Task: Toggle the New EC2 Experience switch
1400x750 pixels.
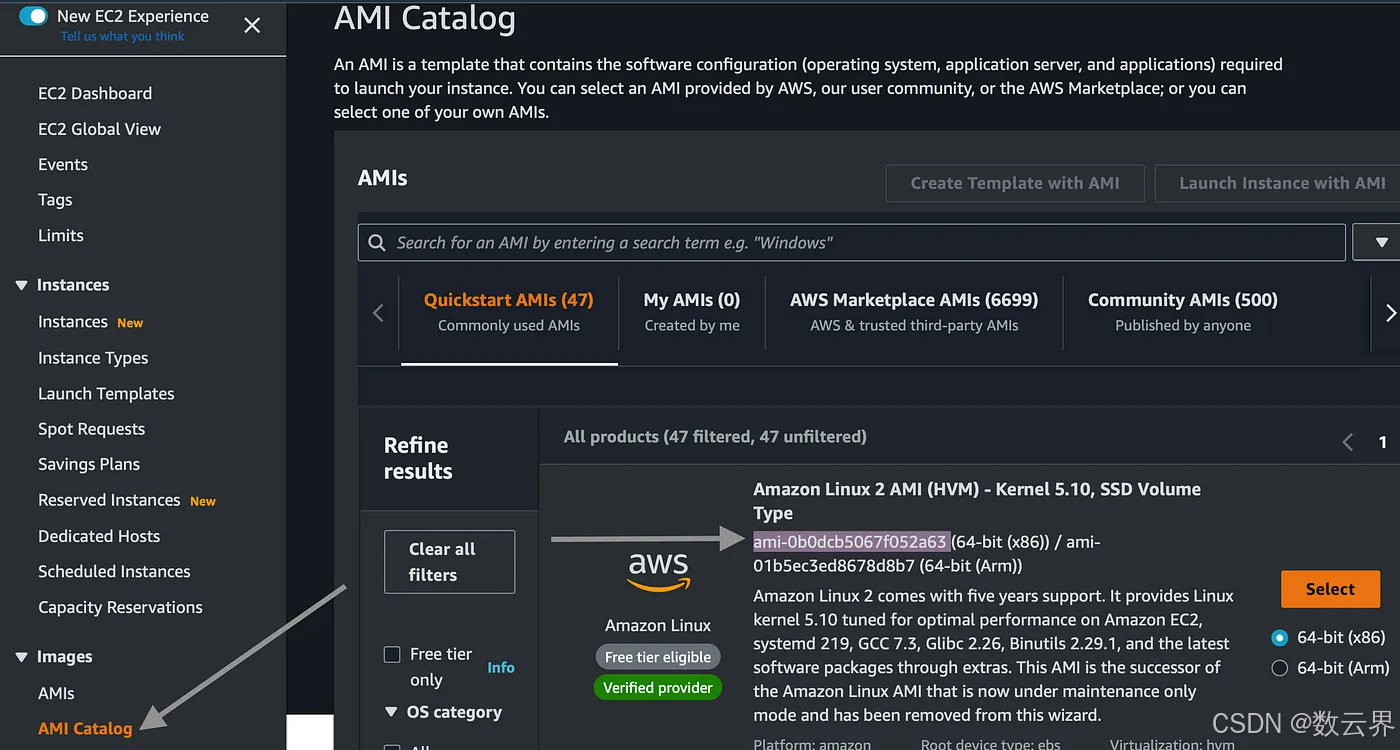Action: [x=33, y=16]
